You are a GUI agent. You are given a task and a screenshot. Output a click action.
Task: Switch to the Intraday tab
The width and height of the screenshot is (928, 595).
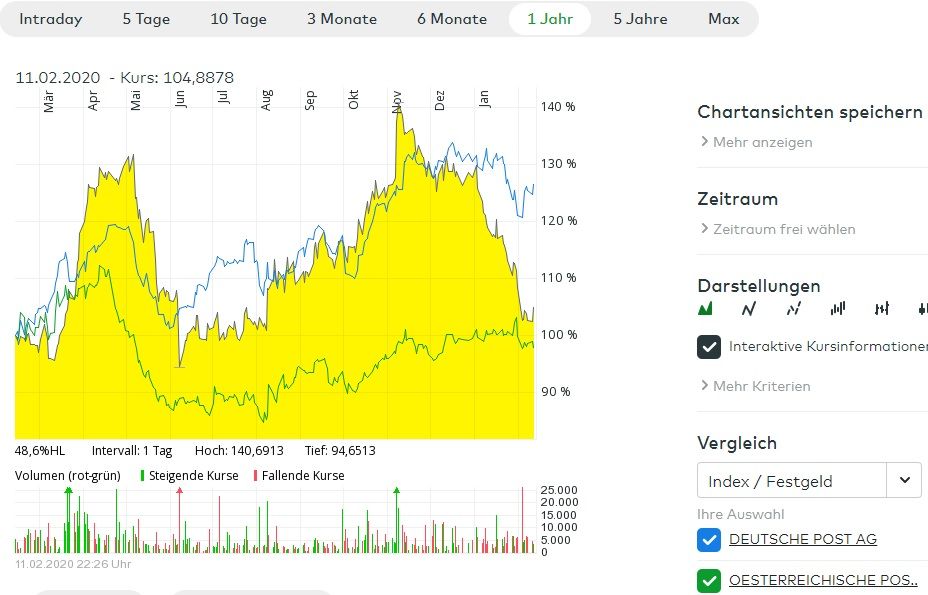pos(51,19)
